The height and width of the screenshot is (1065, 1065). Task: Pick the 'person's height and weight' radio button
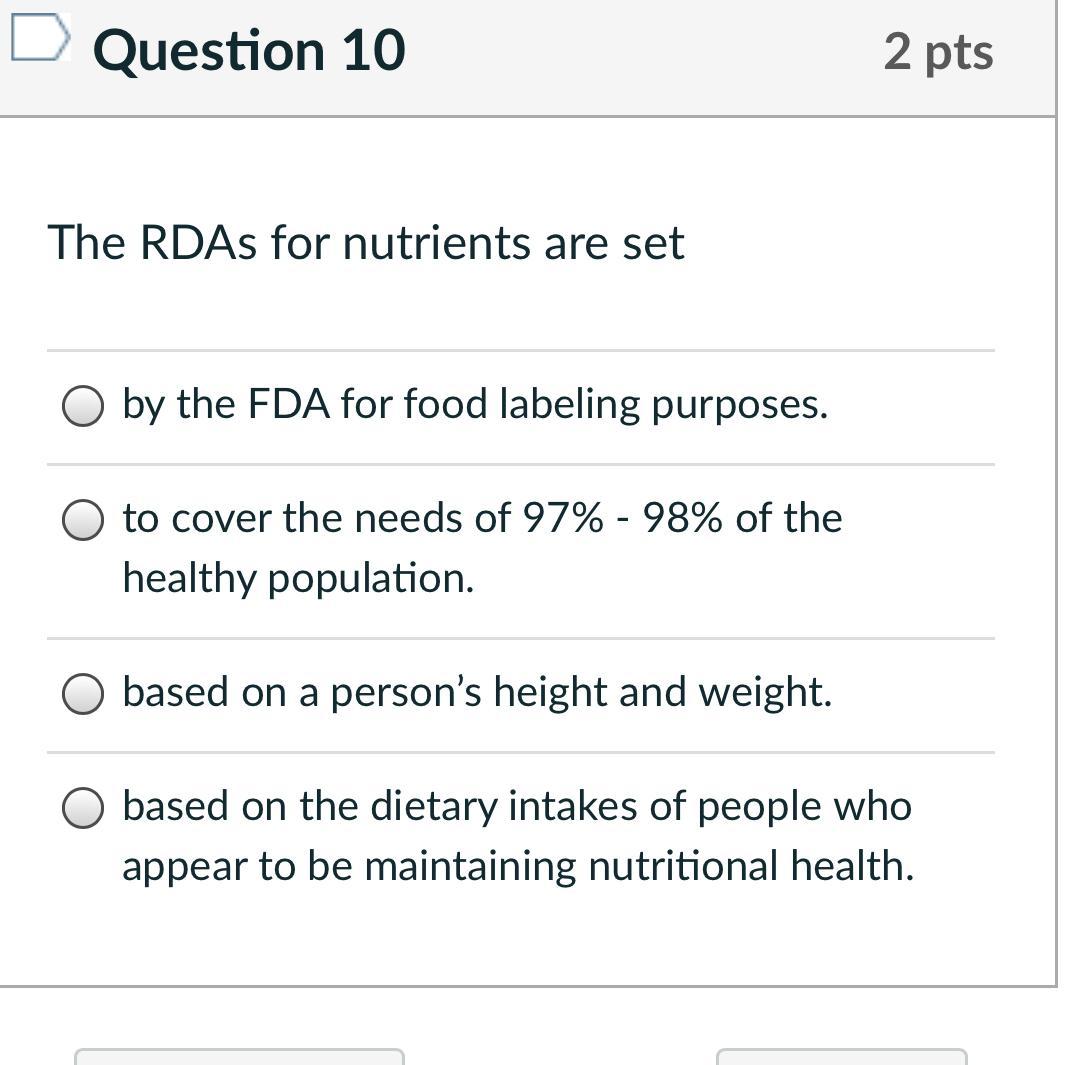click(x=83, y=695)
